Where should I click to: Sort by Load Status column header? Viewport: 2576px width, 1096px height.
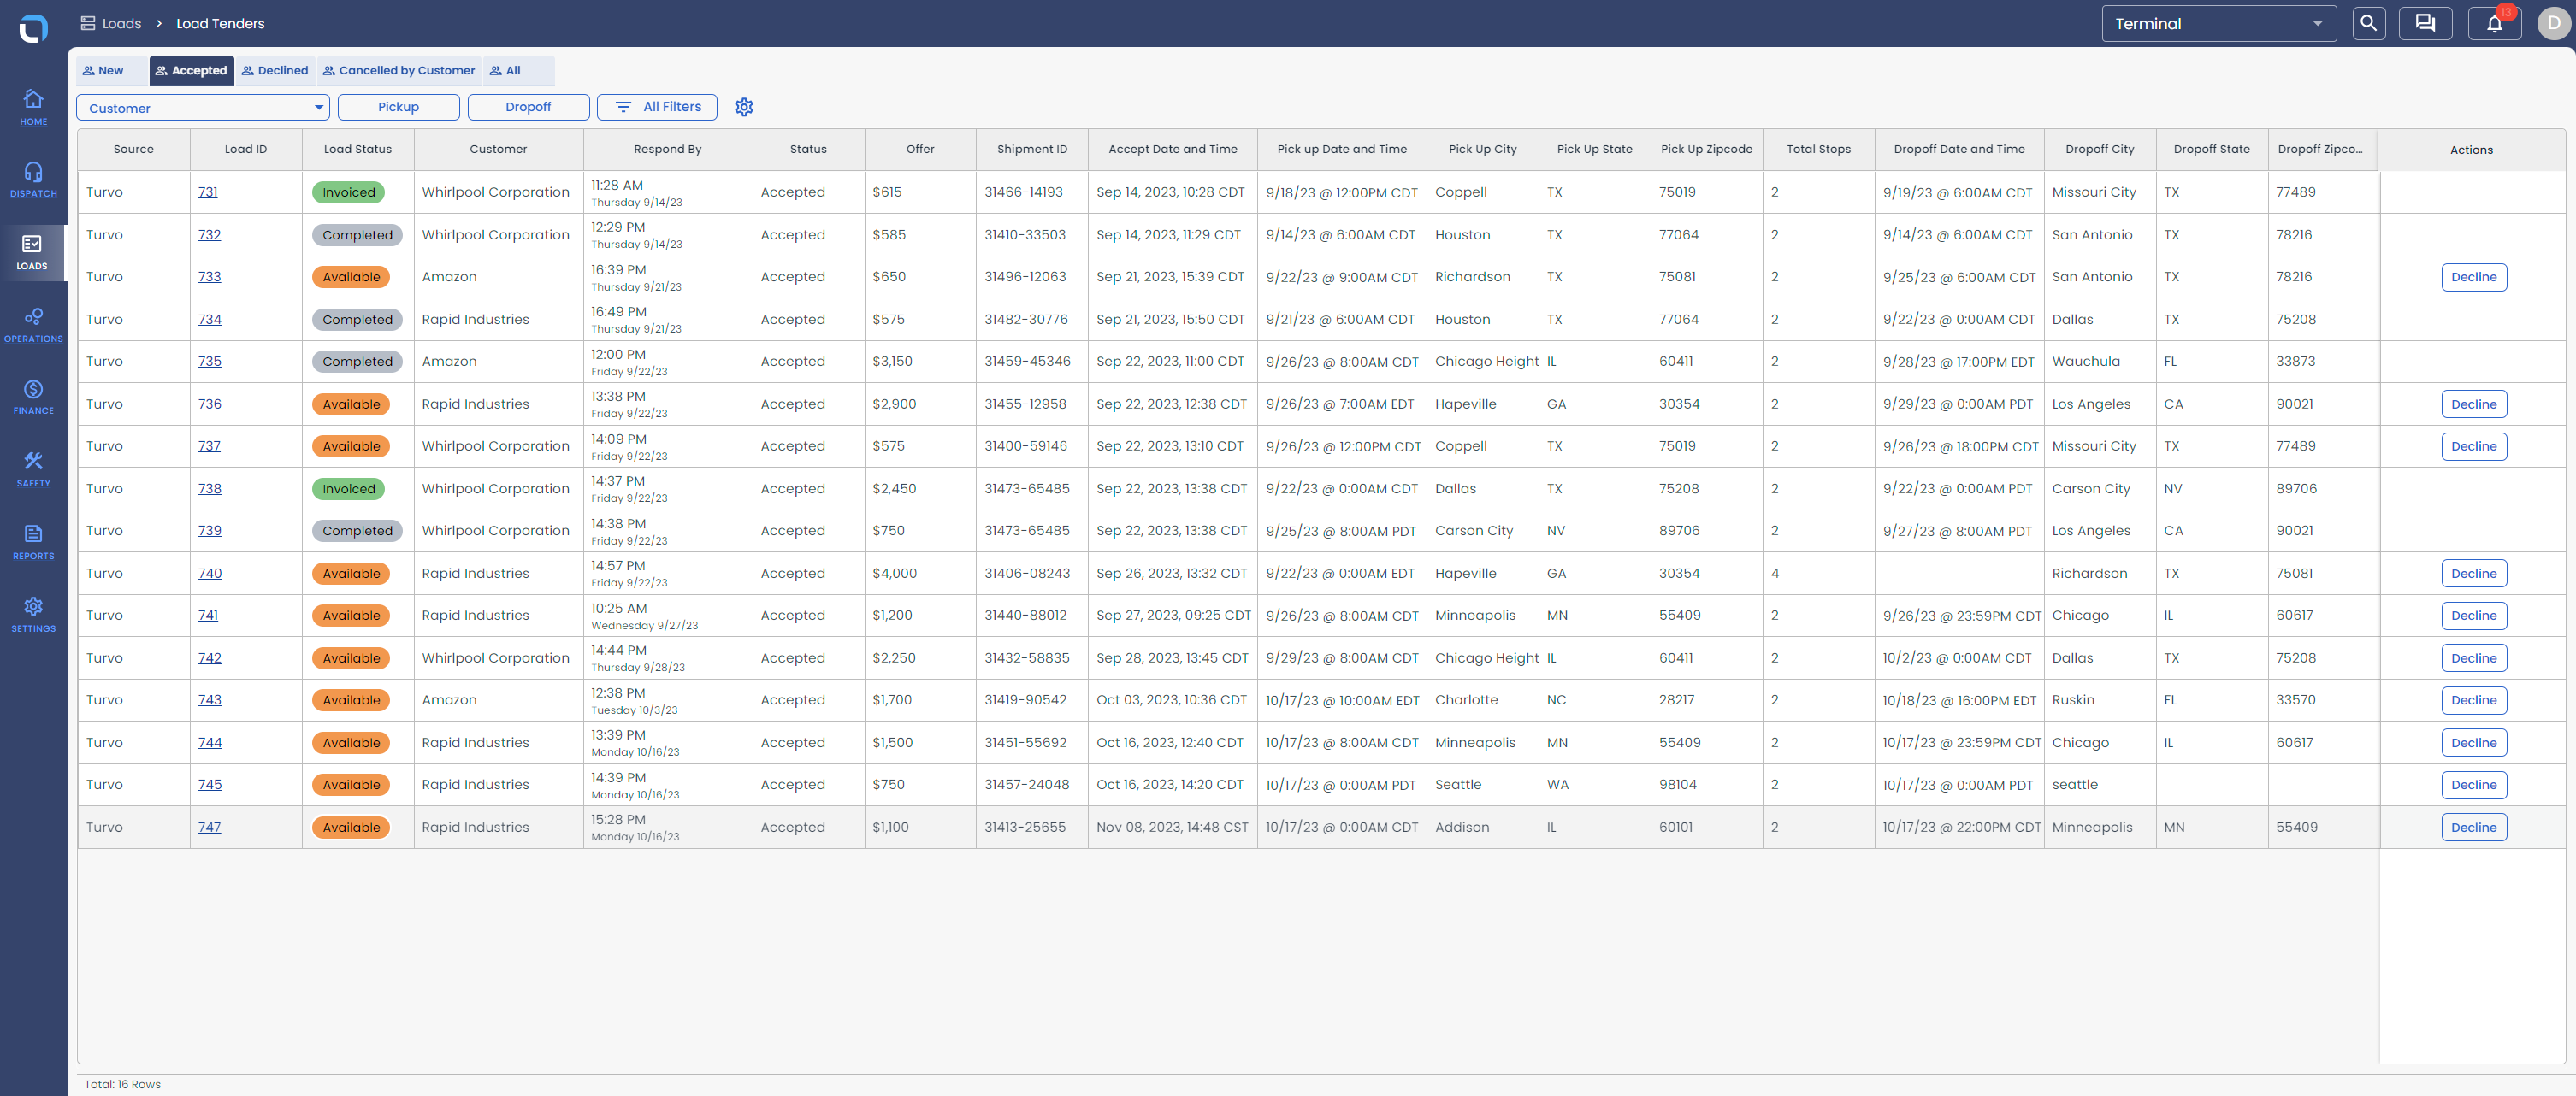pos(358,149)
